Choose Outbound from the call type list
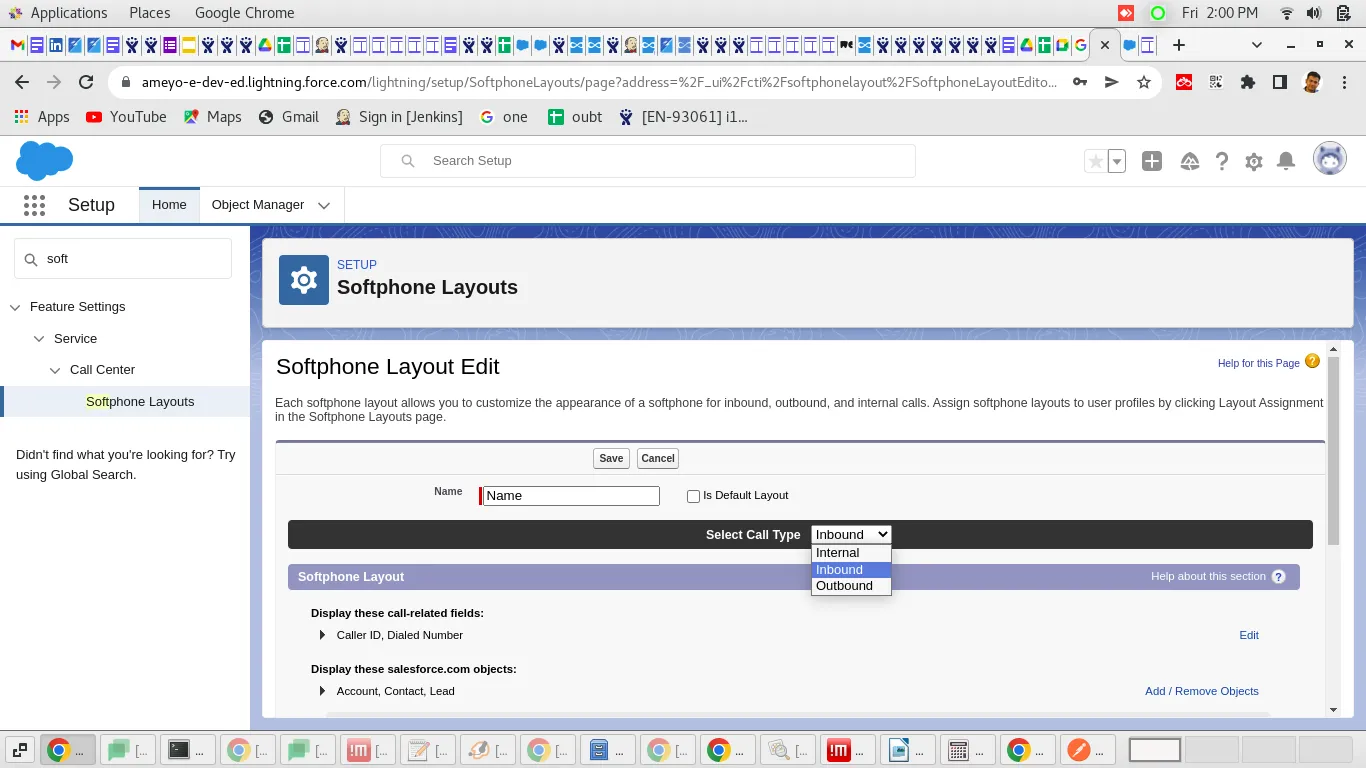 coord(851,586)
